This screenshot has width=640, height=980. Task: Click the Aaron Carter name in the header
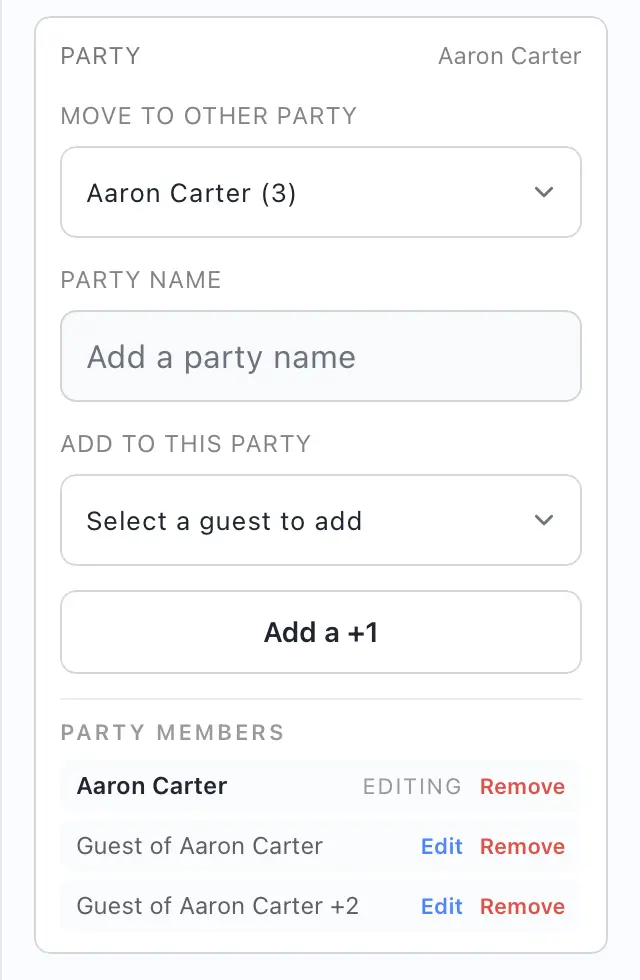point(509,56)
